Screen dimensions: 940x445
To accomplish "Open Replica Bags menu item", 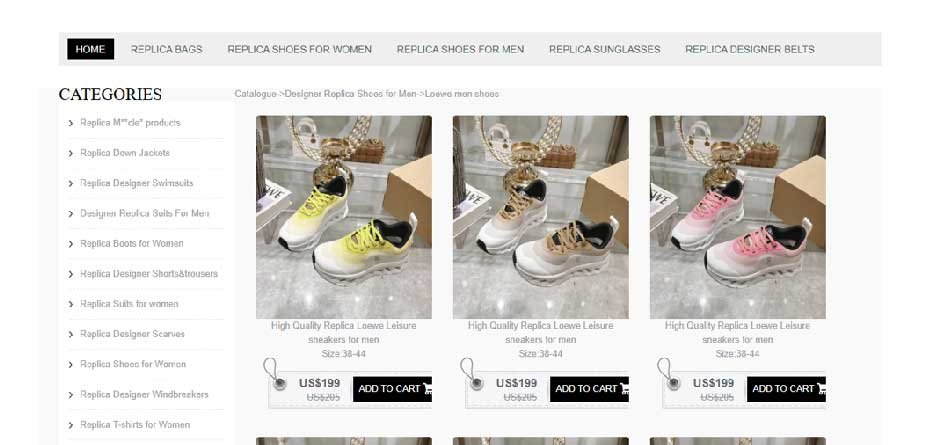I will tap(167, 49).
